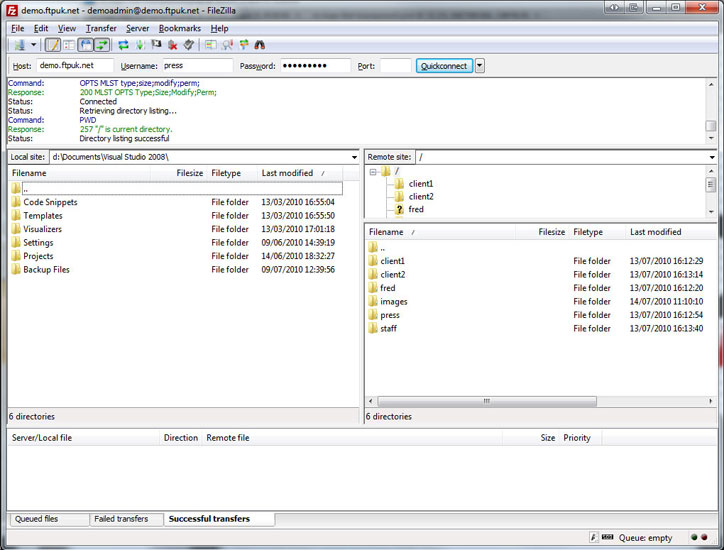This screenshot has width=724, height=550.
Task: Open the Quickconnect history dropdown
Action: coord(480,66)
